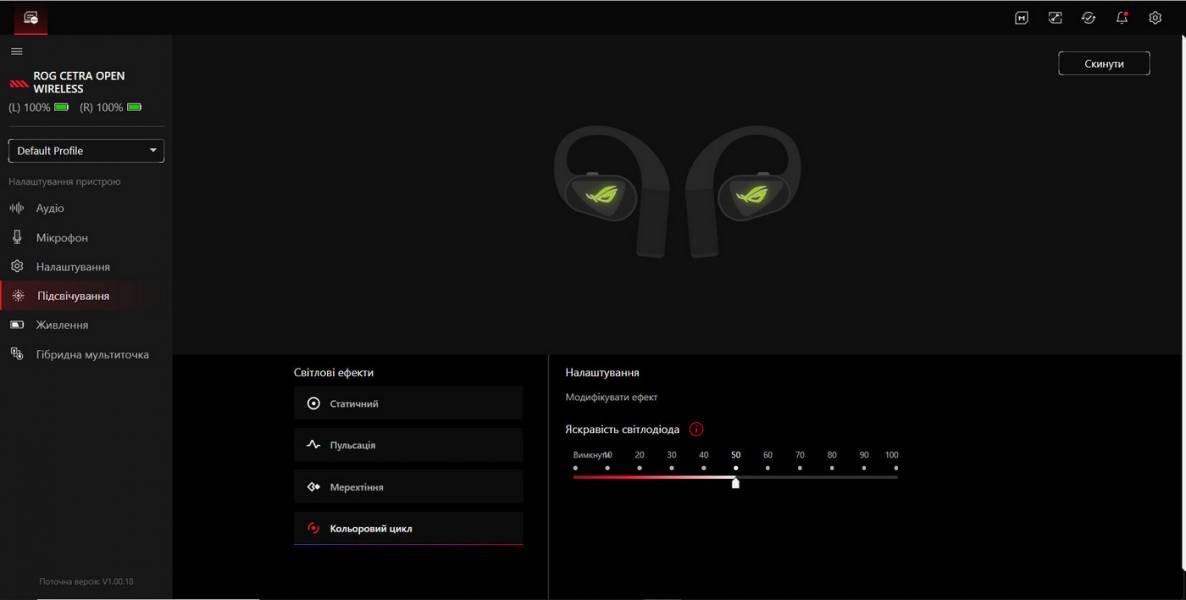Set LED brightness slider to 50
Viewport: 1186px width, 600px height.
pos(735,482)
